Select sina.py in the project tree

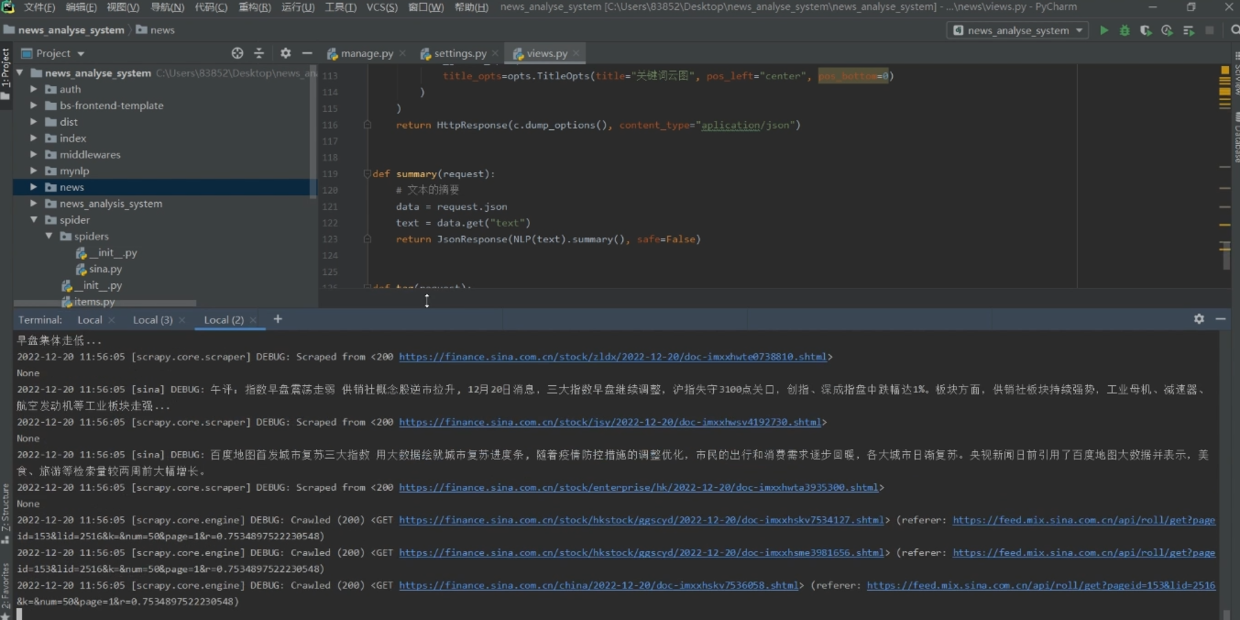coord(105,269)
